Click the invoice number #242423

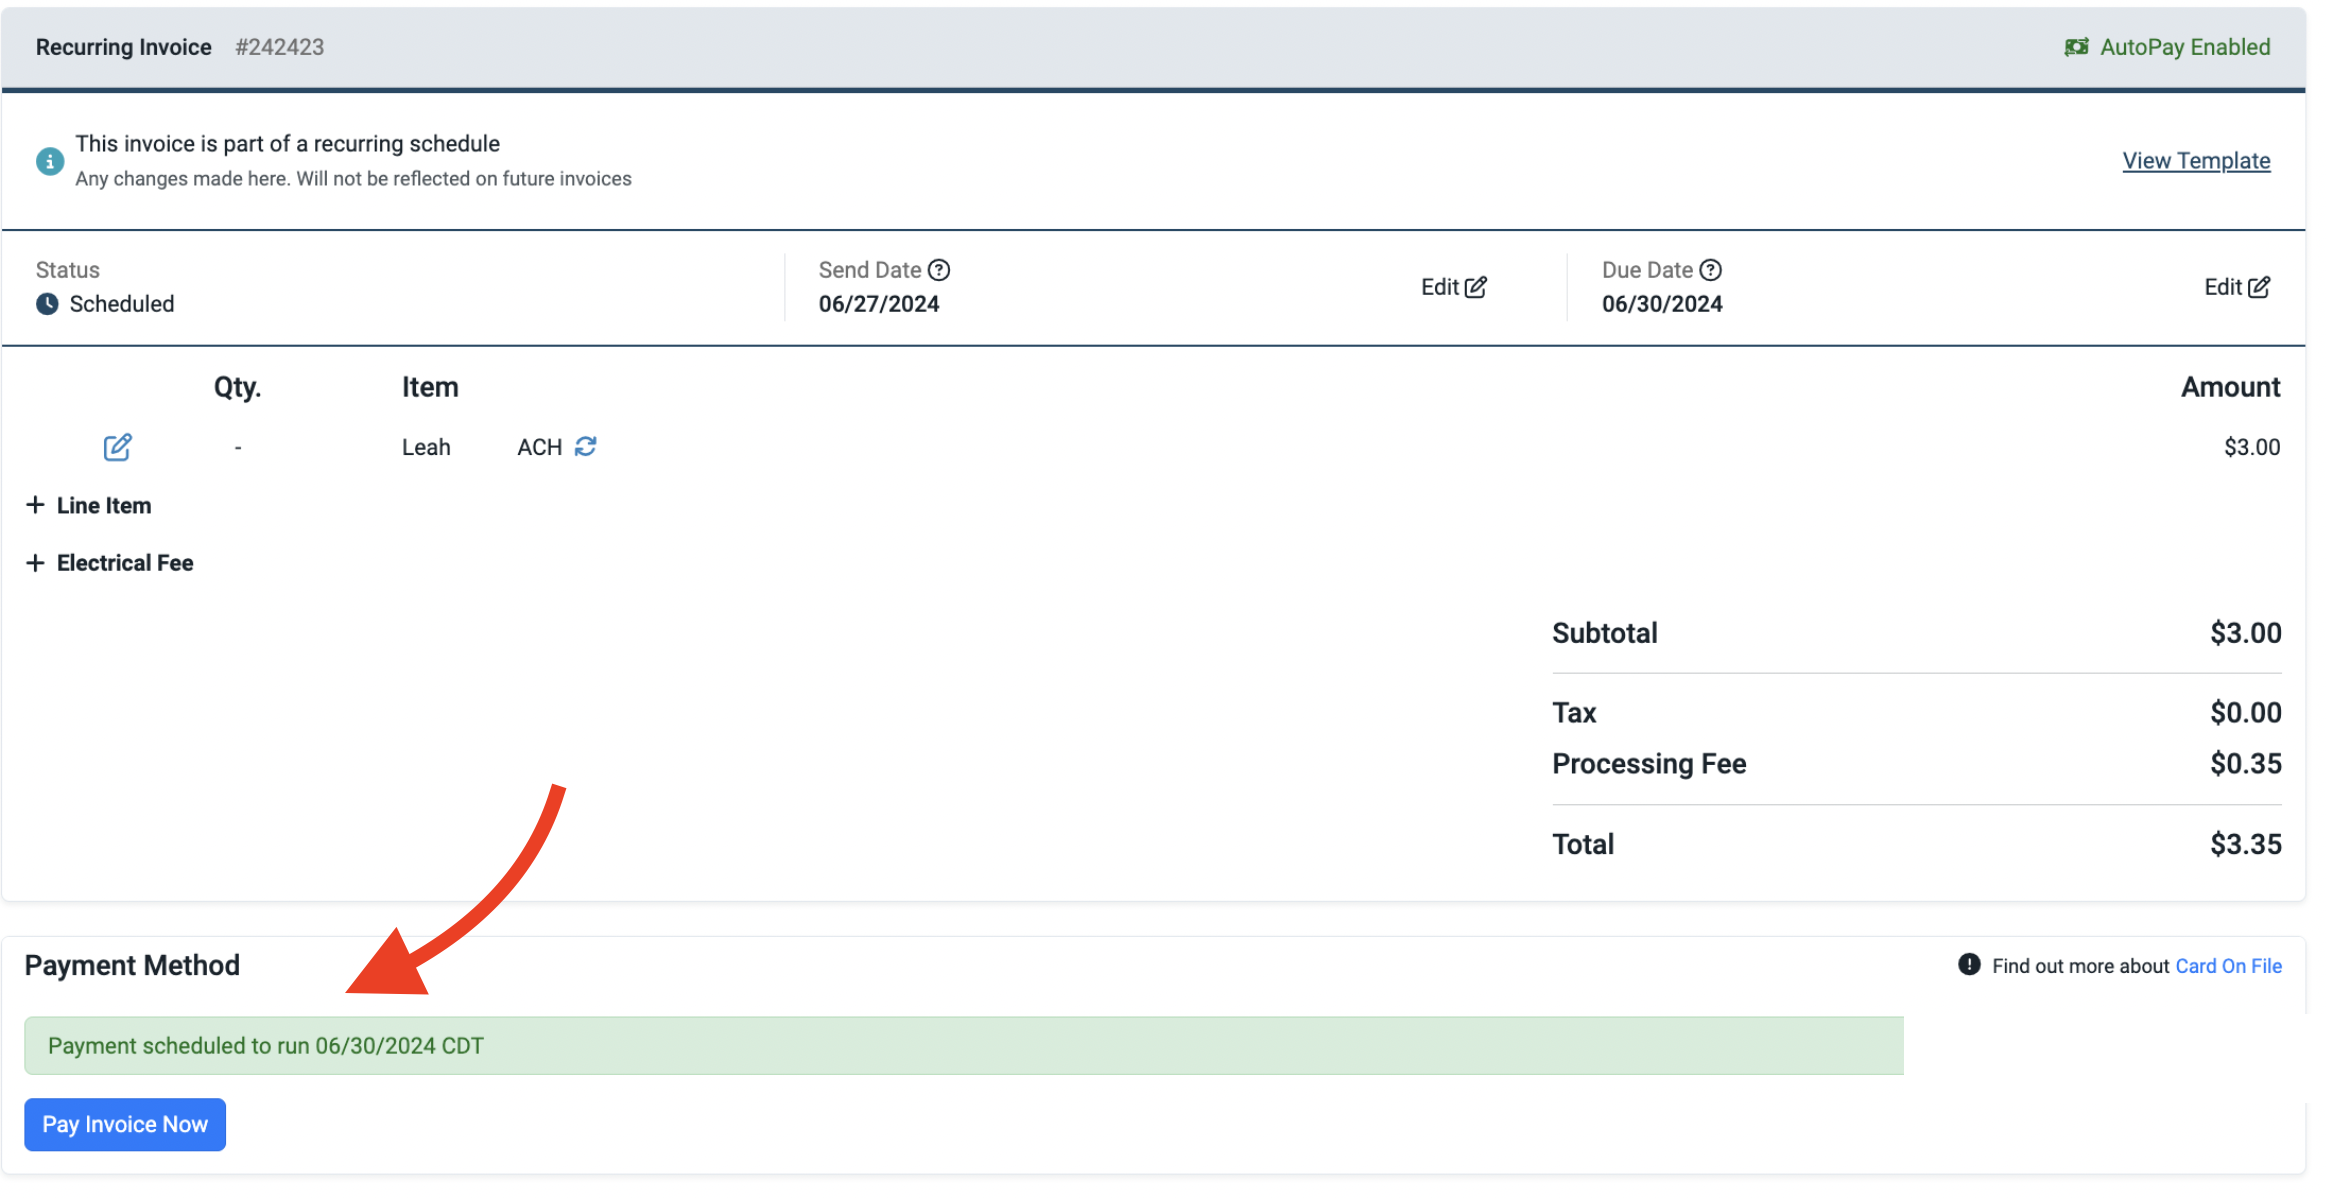click(x=280, y=47)
